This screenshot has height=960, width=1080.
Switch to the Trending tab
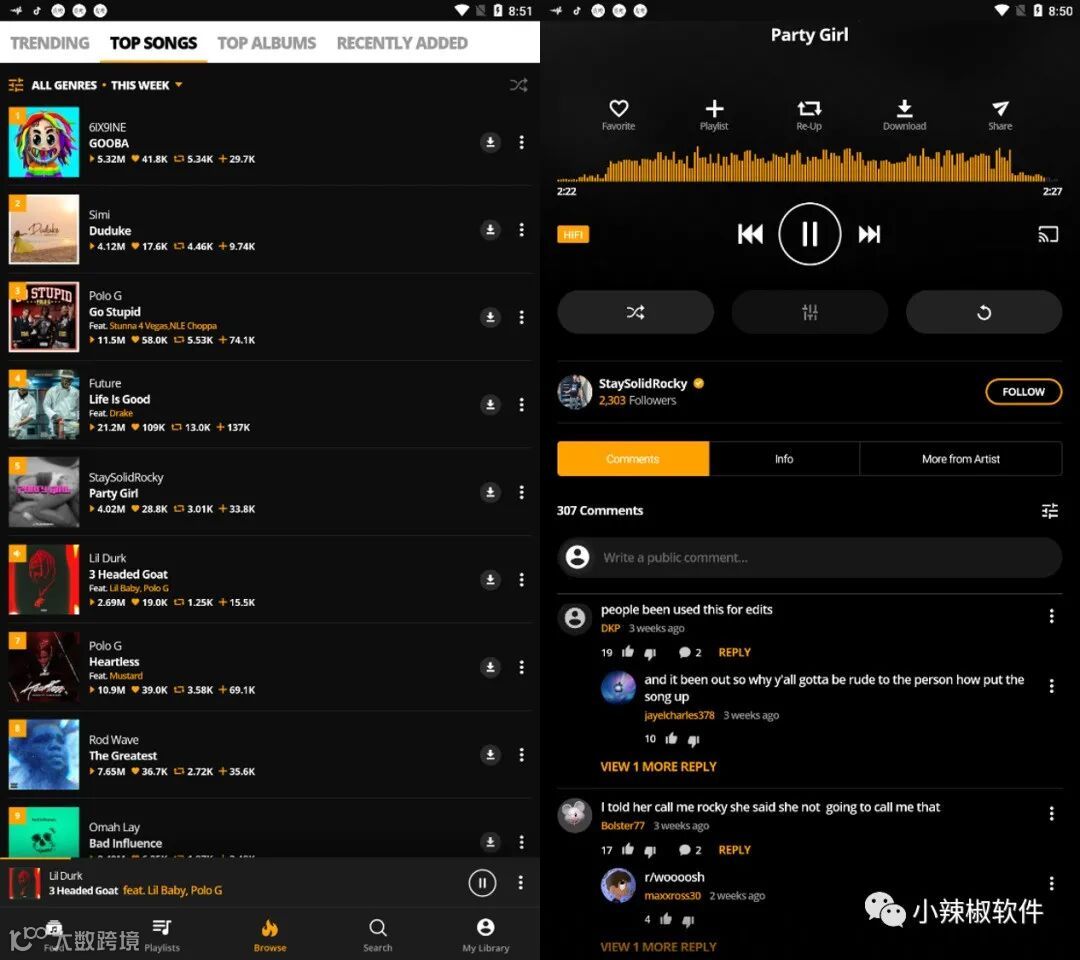[50, 43]
